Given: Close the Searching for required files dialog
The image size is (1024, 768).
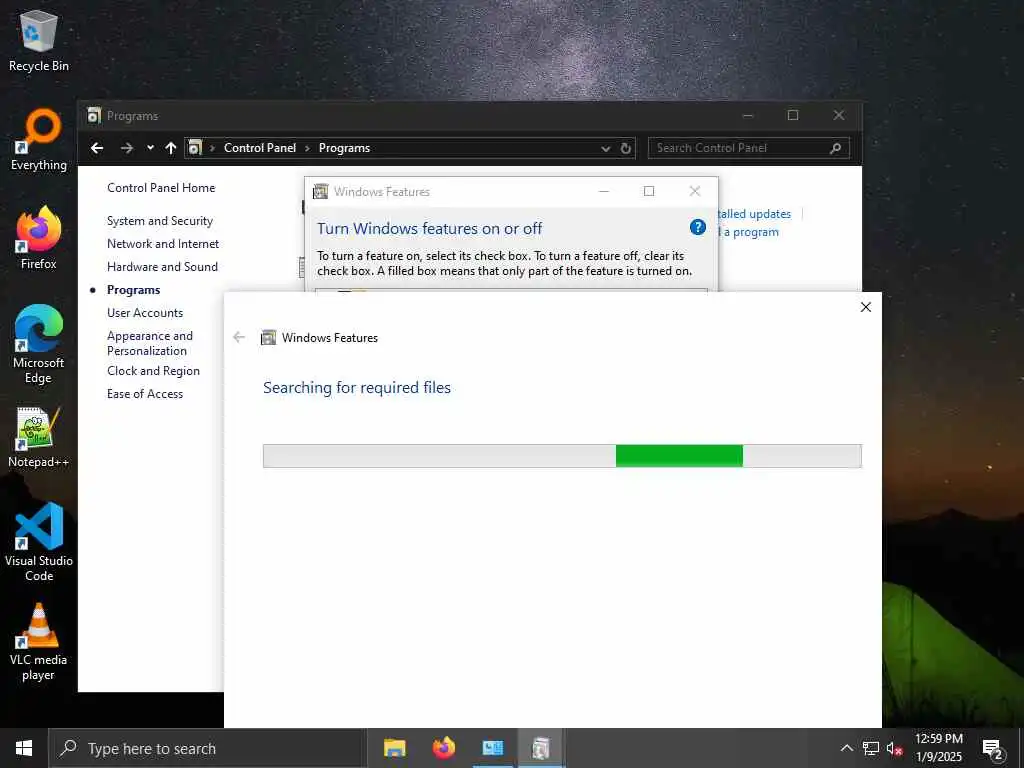Looking at the screenshot, I should coord(866,307).
